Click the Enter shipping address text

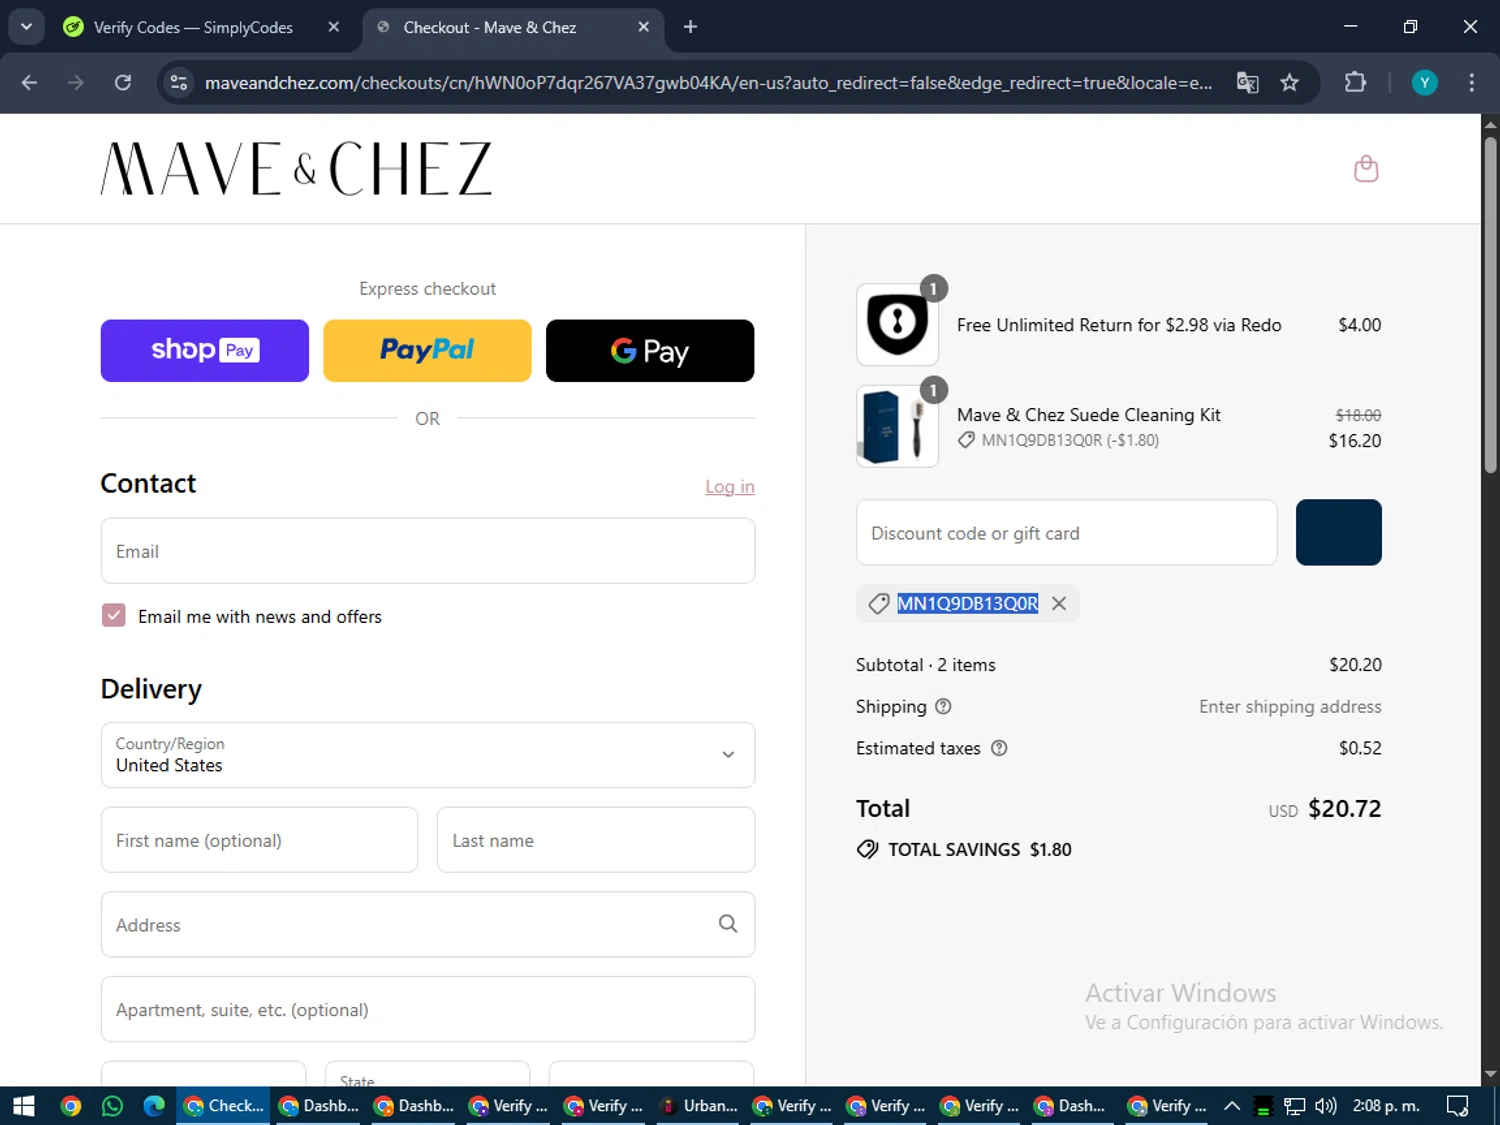1290,707
